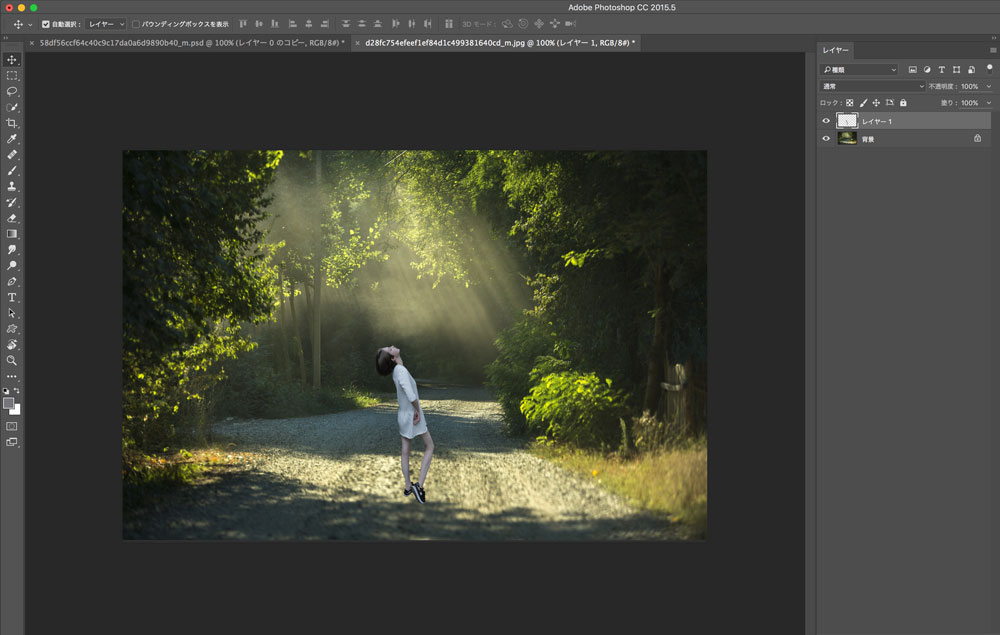This screenshot has height=635, width=1000.
Task: Open the layer filter 種類 dropdown
Action: coord(859,69)
